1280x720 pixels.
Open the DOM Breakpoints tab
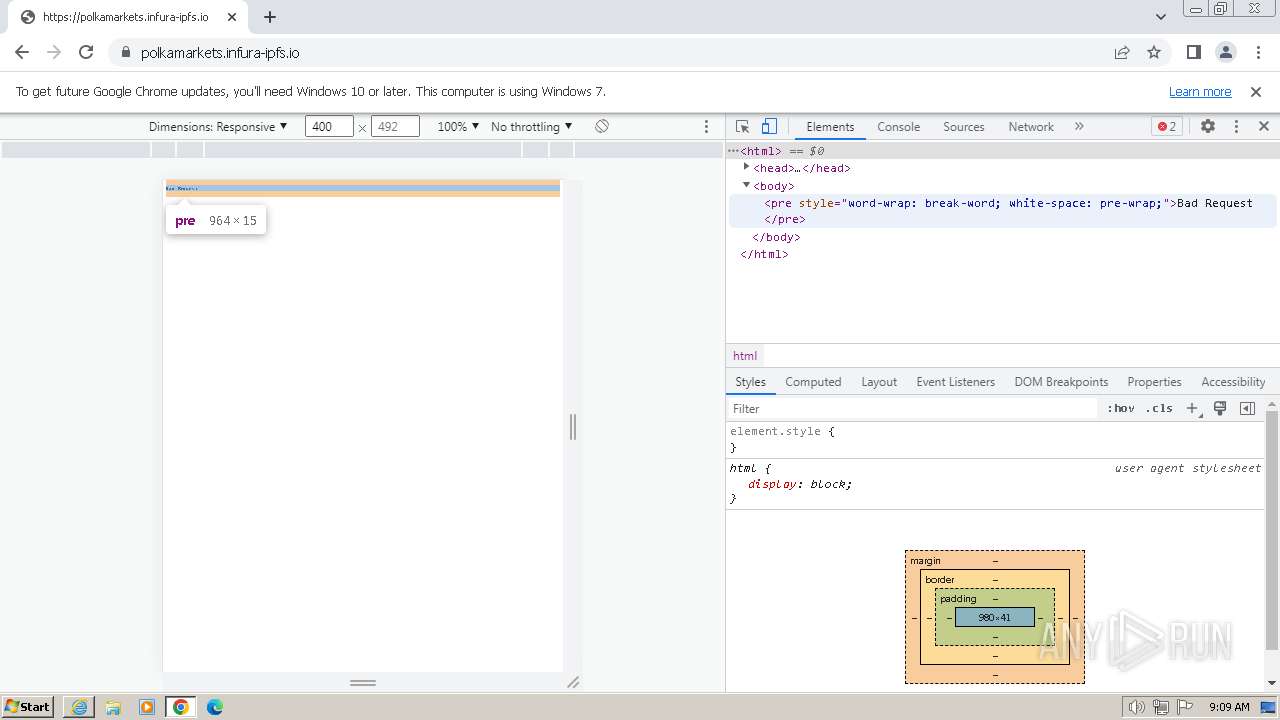pyautogui.click(x=1061, y=382)
